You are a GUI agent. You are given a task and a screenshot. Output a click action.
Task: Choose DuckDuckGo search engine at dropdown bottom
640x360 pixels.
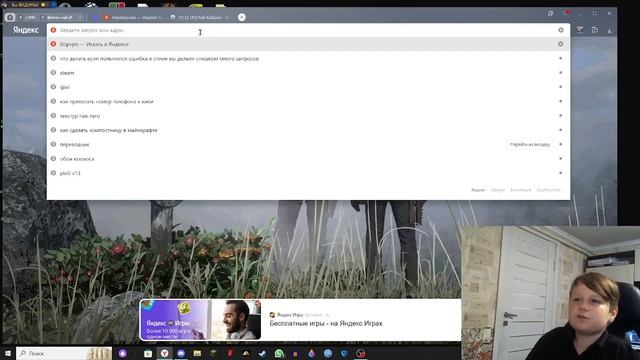pyautogui.click(x=548, y=190)
